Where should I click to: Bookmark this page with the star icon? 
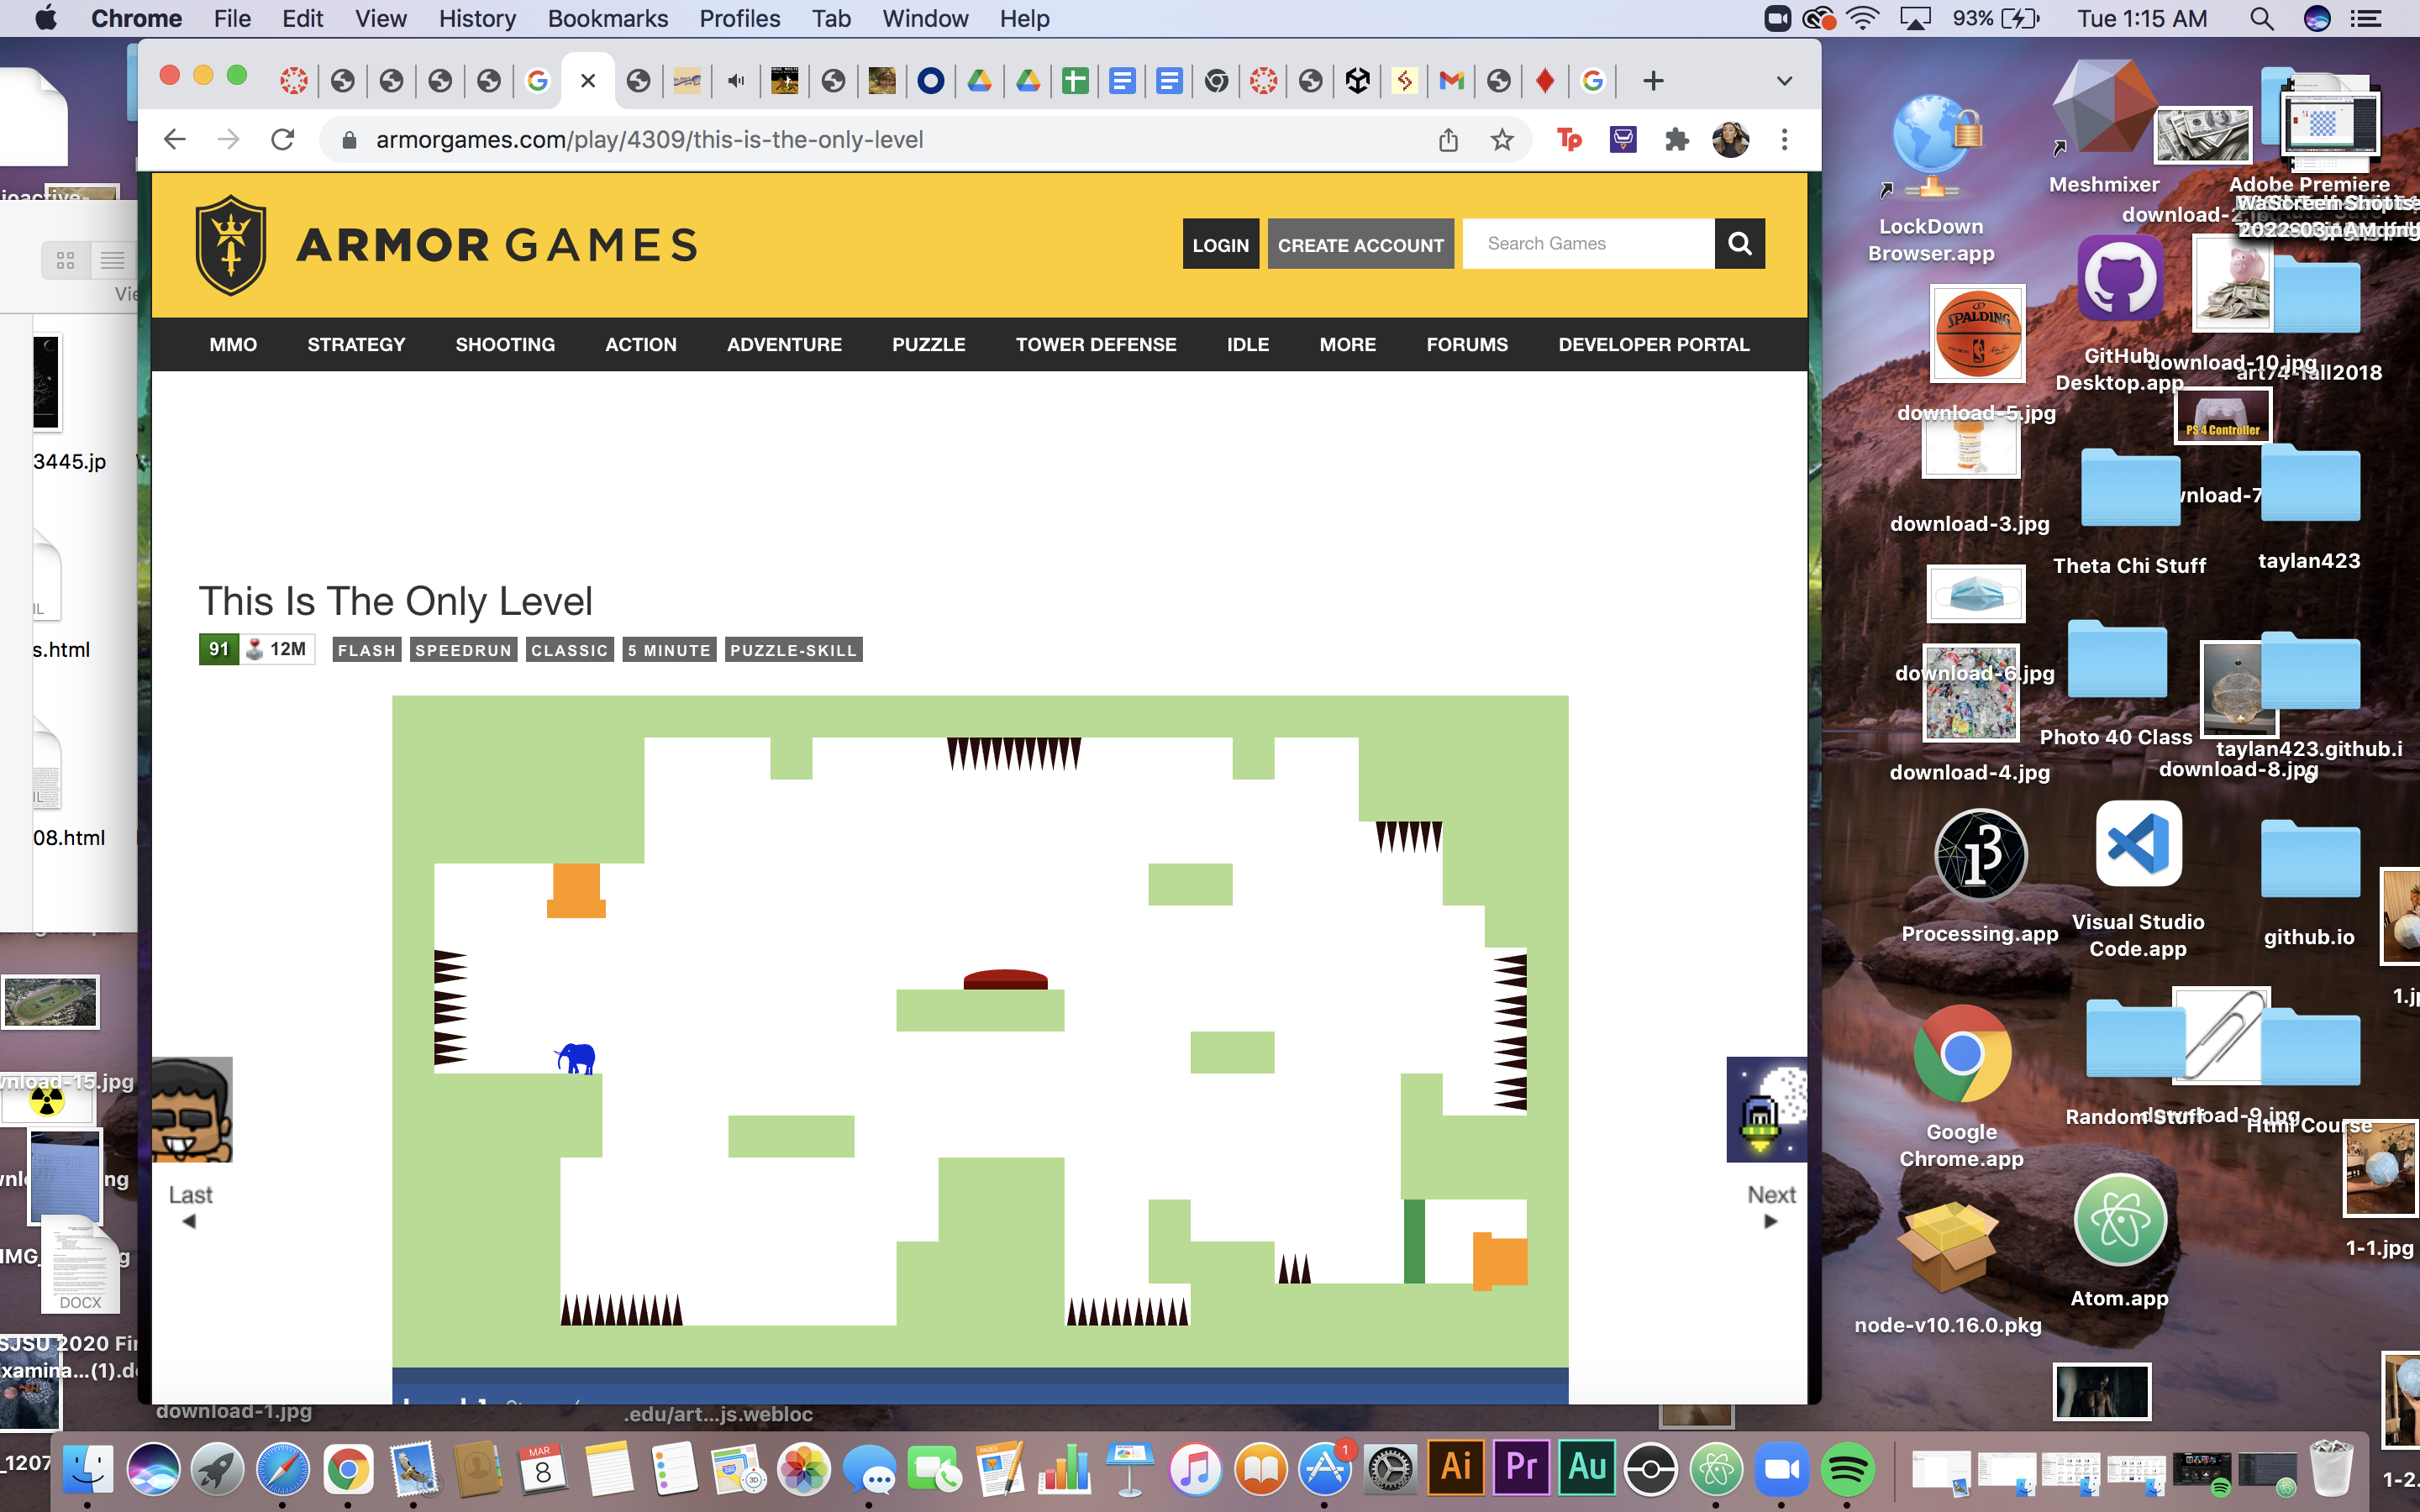[x=1502, y=140]
